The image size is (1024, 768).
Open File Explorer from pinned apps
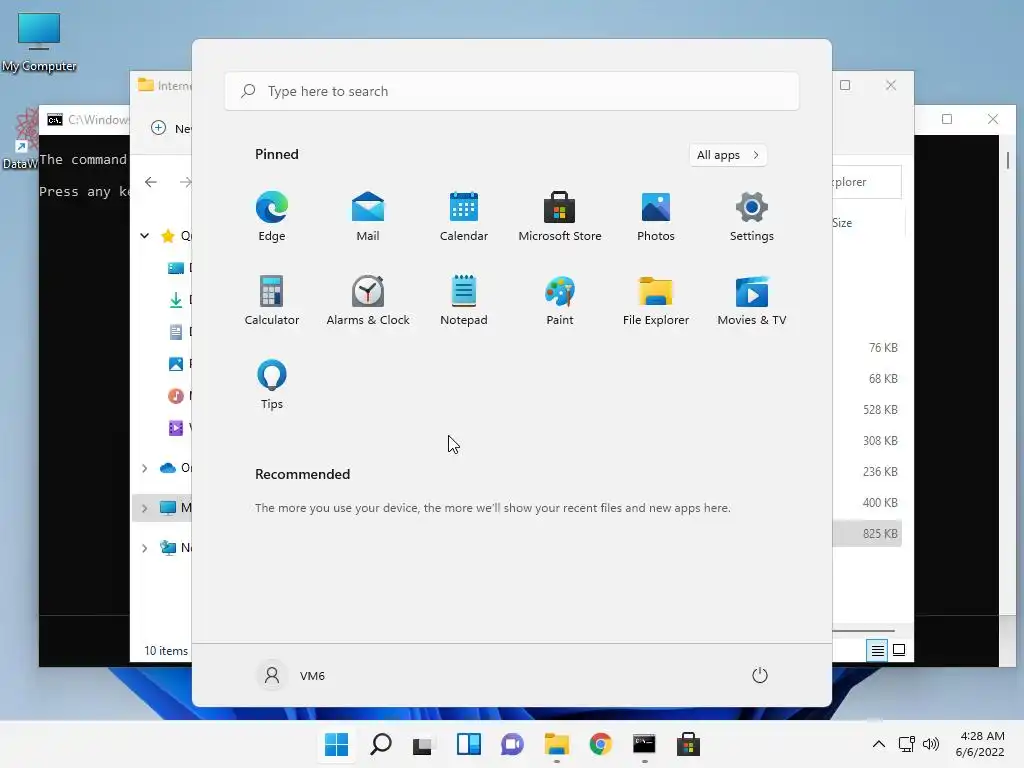point(656,300)
